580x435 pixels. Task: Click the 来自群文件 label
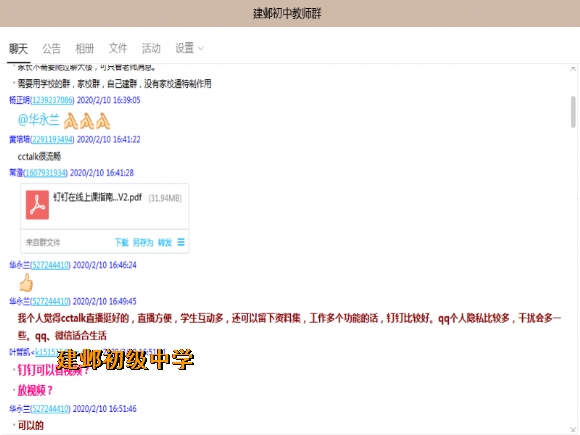(43, 243)
